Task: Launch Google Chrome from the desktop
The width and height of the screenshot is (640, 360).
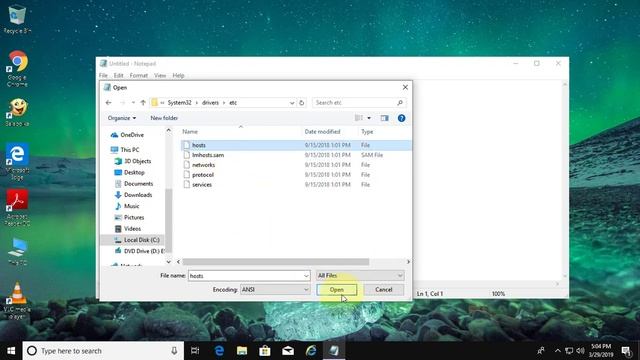Action: click(x=17, y=69)
